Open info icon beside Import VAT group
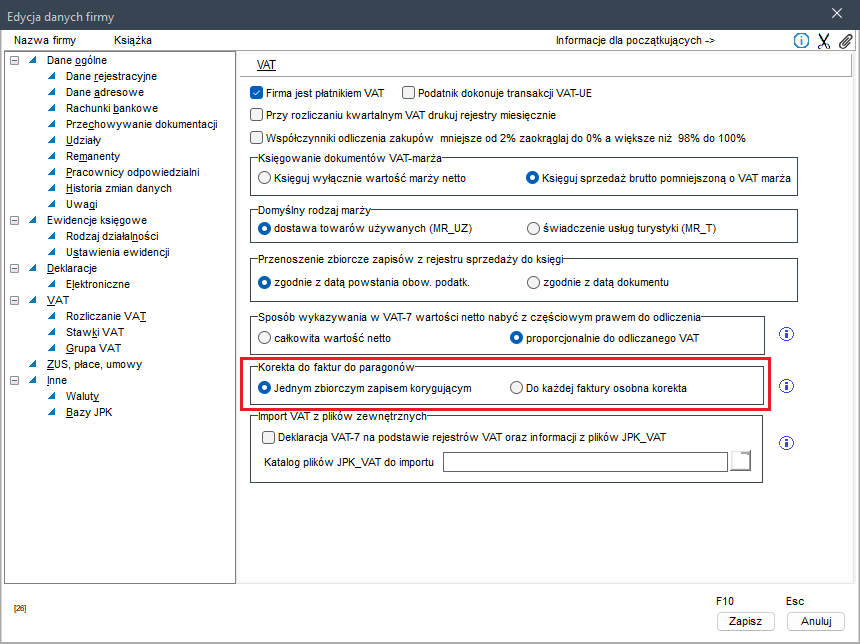This screenshot has width=860, height=644. click(787, 443)
